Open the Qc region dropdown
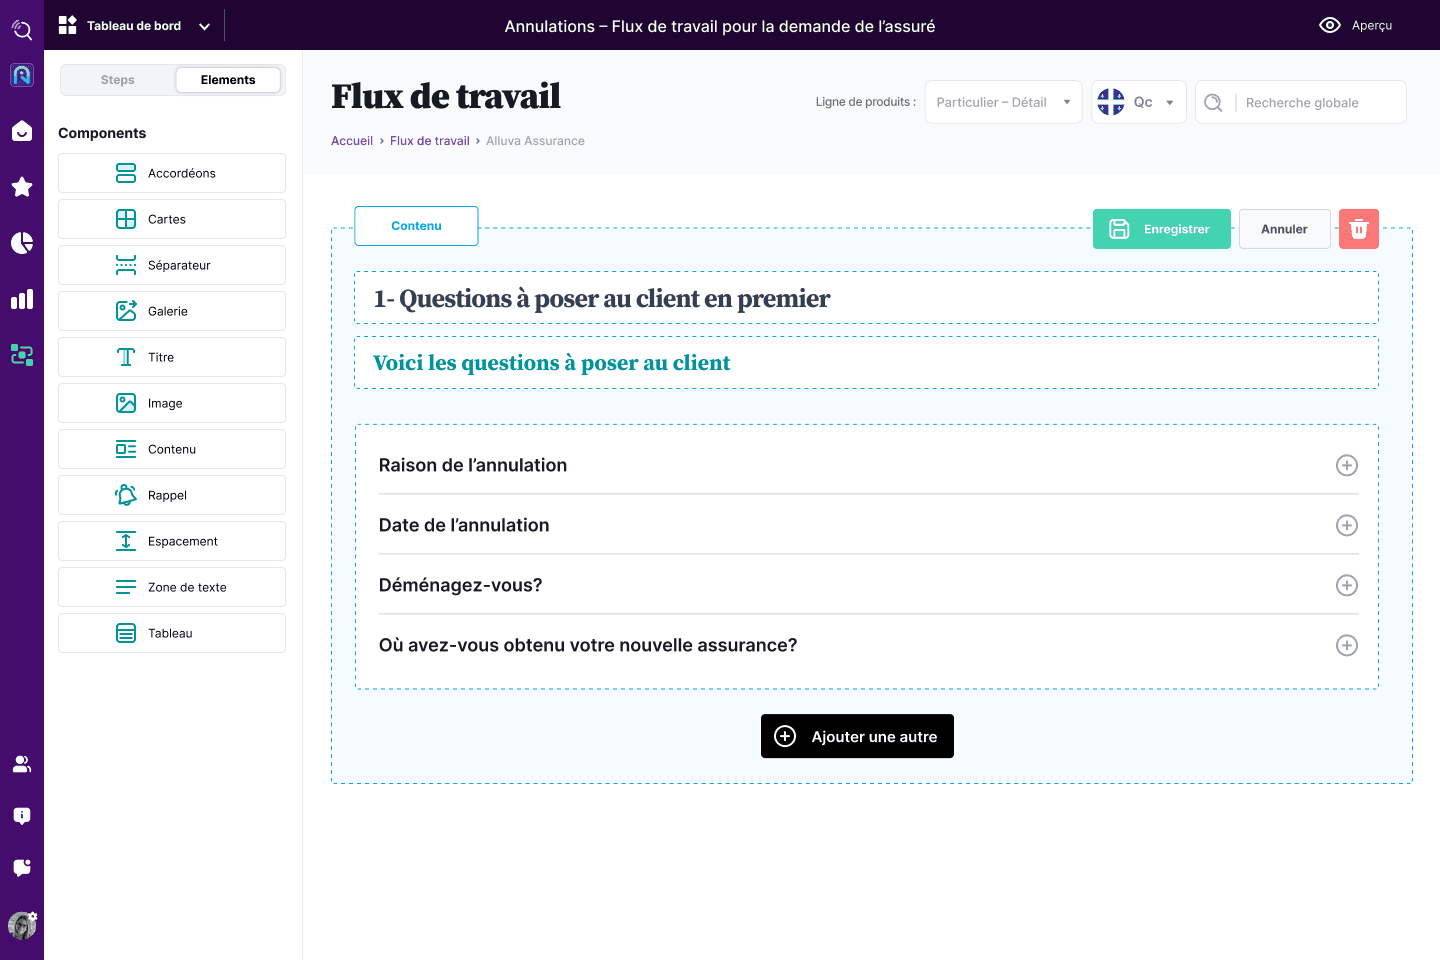This screenshot has width=1440, height=960. [x=1138, y=102]
